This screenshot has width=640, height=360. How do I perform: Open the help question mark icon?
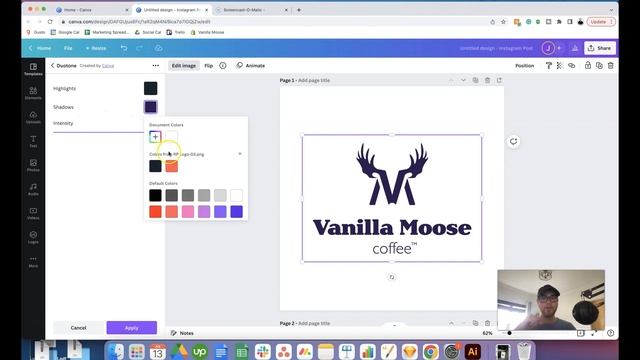point(611,333)
